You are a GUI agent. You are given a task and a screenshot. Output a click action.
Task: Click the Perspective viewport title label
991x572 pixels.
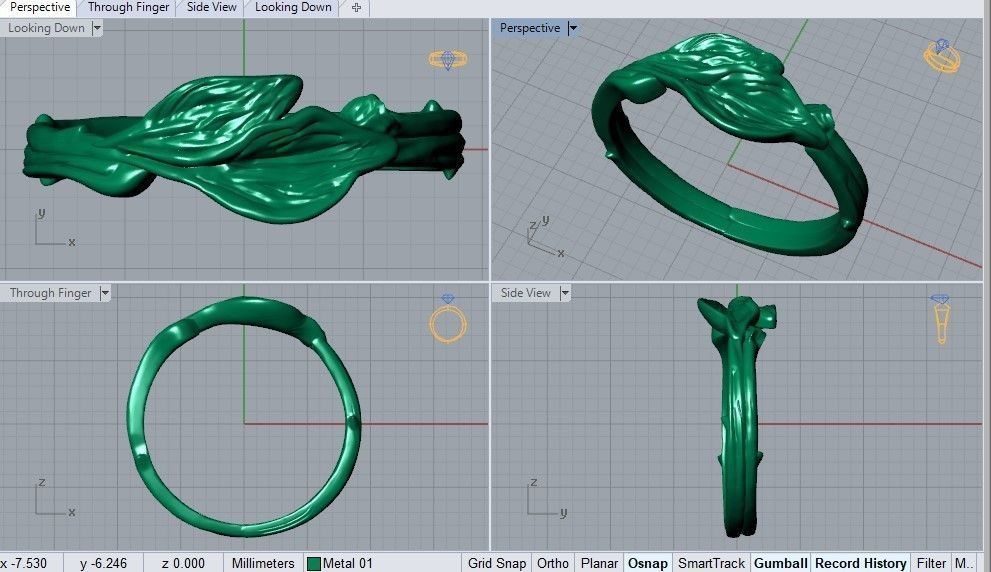click(530, 28)
